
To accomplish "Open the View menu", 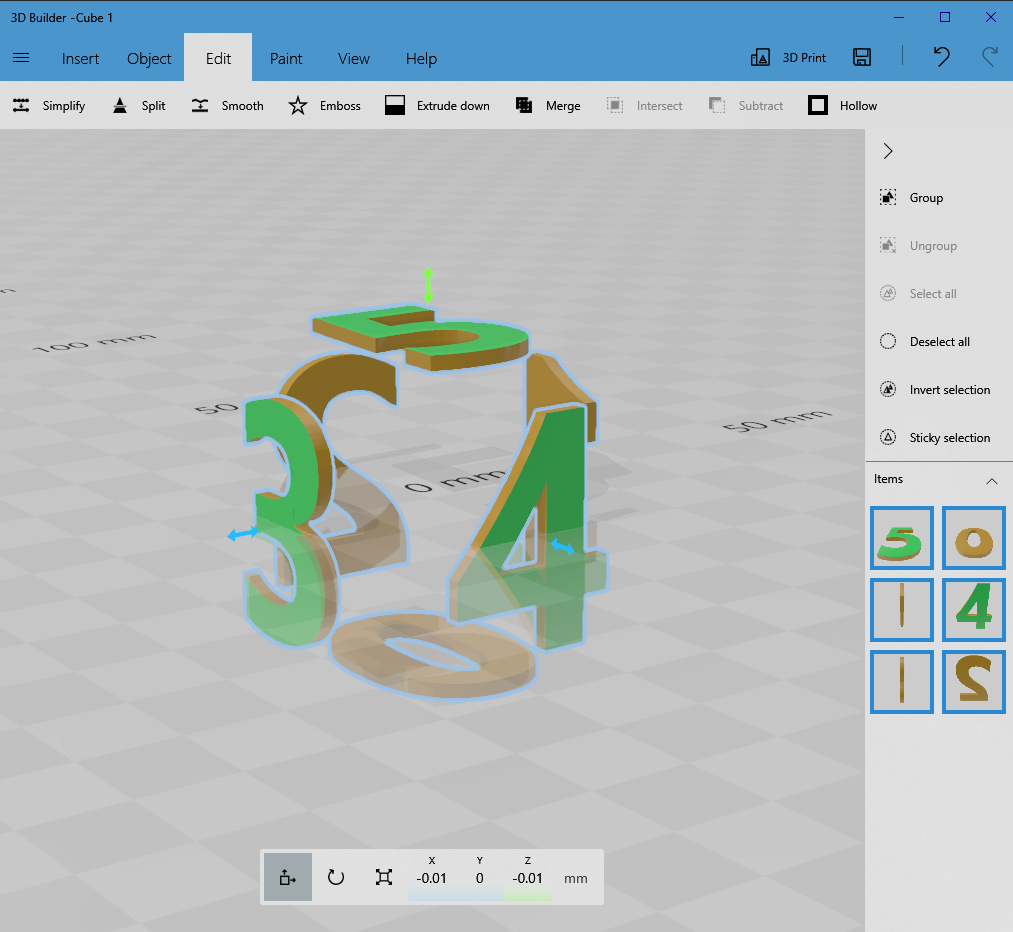I will (353, 58).
